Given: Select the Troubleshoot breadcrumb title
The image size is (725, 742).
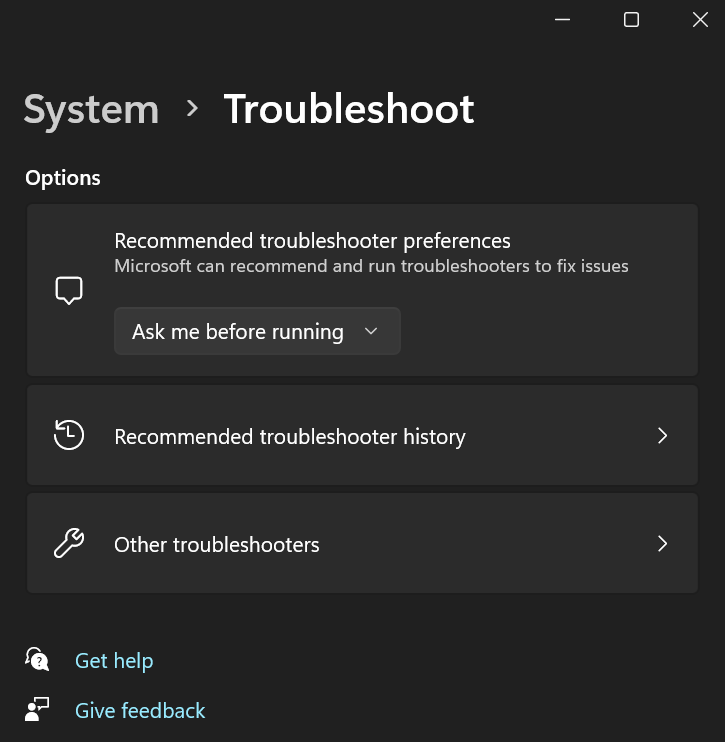Looking at the screenshot, I should [x=348, y=109].
